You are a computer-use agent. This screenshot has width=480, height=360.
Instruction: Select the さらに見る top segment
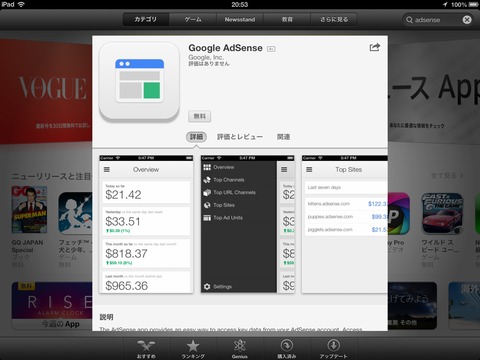click(x=334, y=19)
